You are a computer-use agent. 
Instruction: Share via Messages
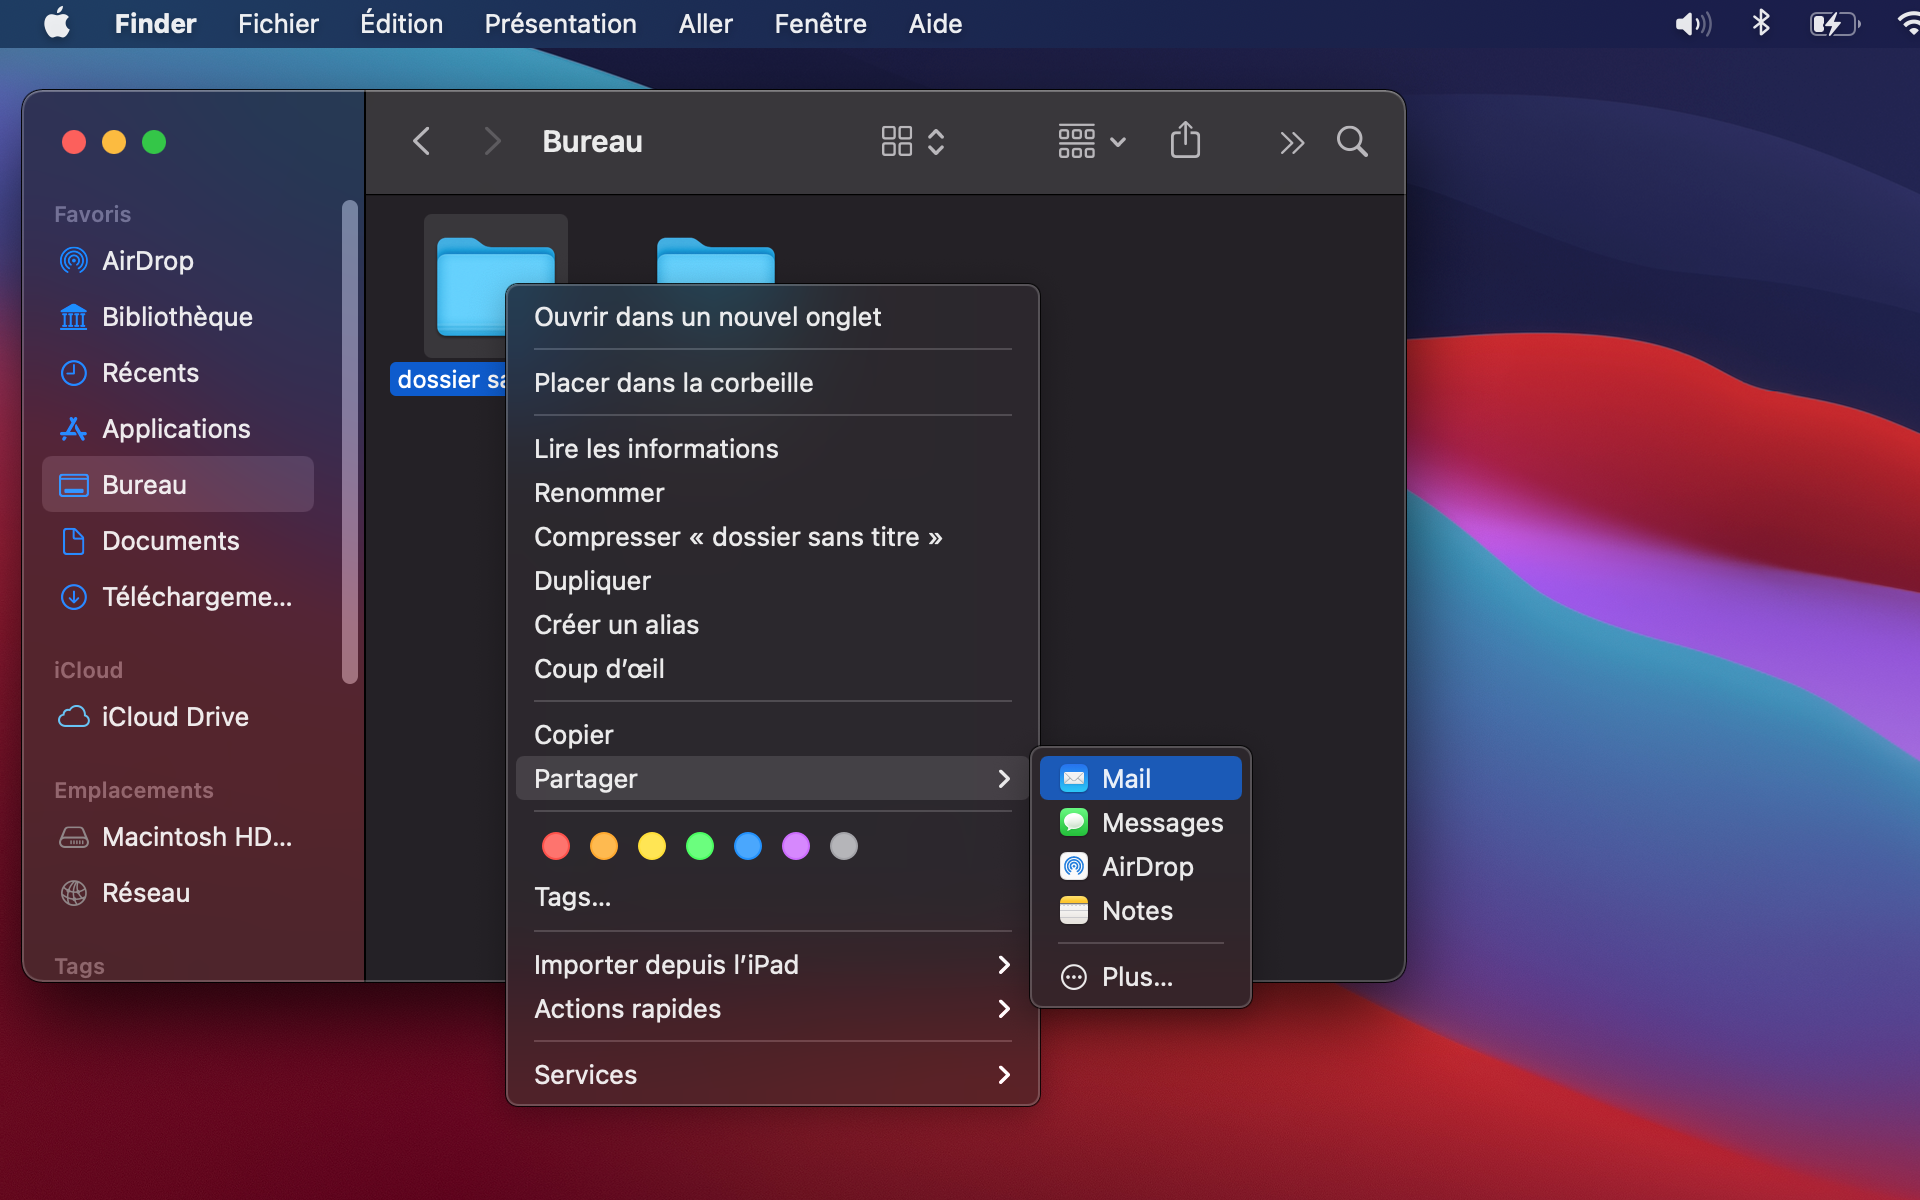click(1141, 823)
